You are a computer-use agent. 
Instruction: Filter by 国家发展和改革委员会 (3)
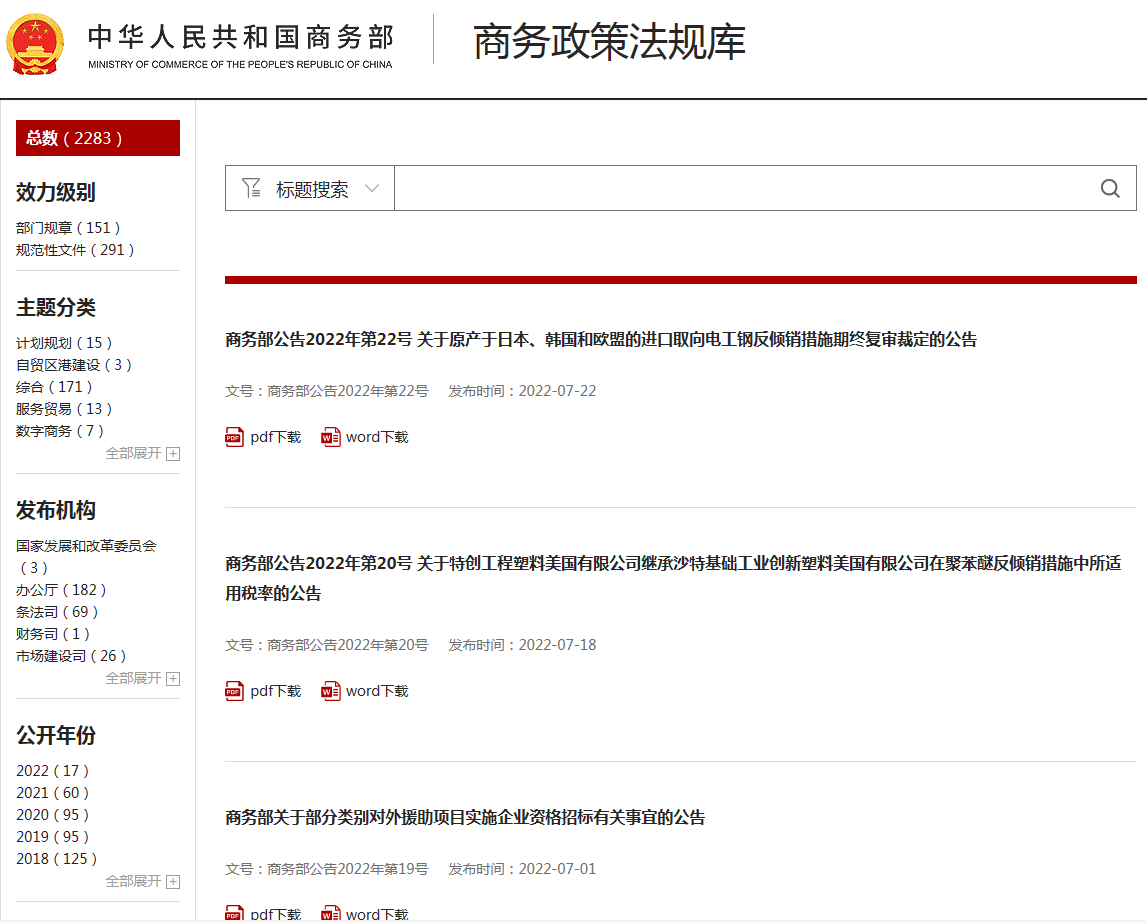pyautogui.click(x=86, y=557)
